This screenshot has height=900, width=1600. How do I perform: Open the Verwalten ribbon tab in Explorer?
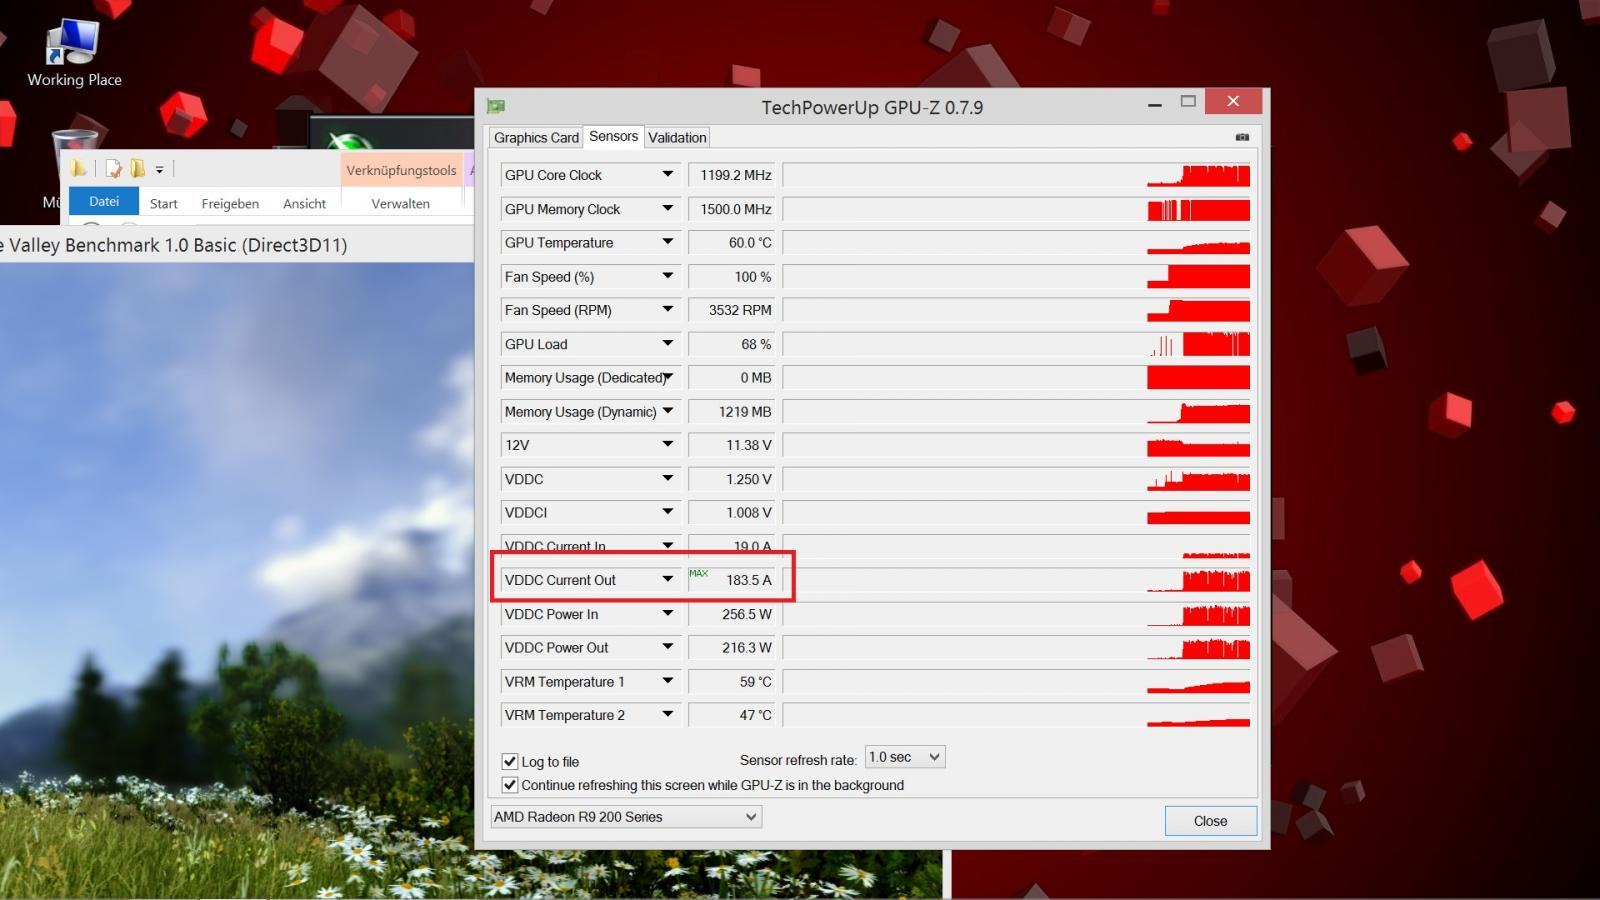pos(400,203)
